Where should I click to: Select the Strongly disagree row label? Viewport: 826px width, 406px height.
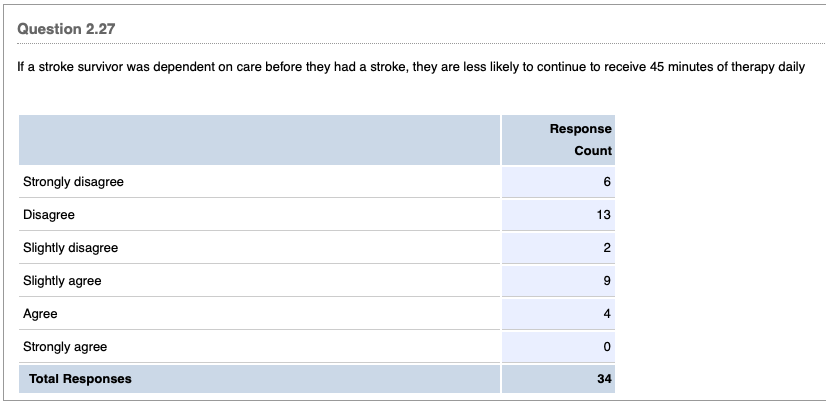point(73,182)
